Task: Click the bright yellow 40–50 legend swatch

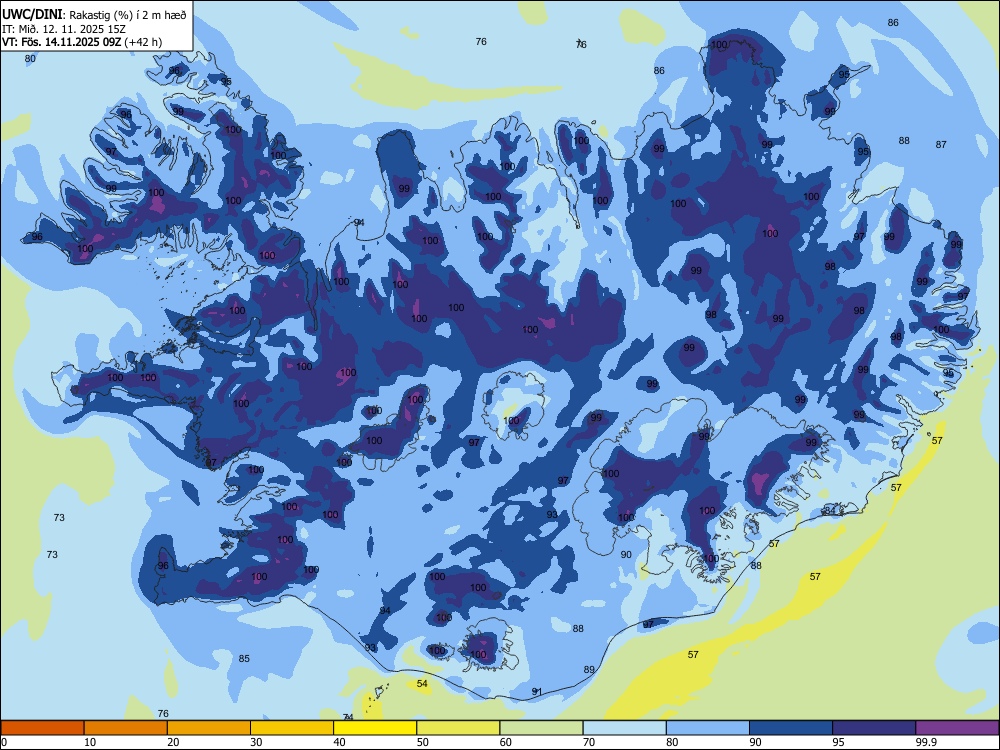Action: (x=375, y=728)
